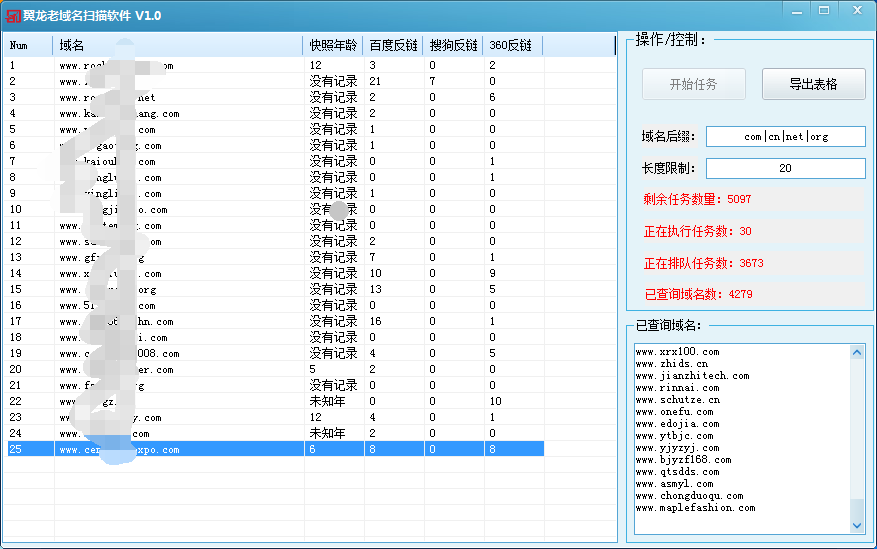
Task: Select www.zhids.cn in queried list
Action: point(672,363)
